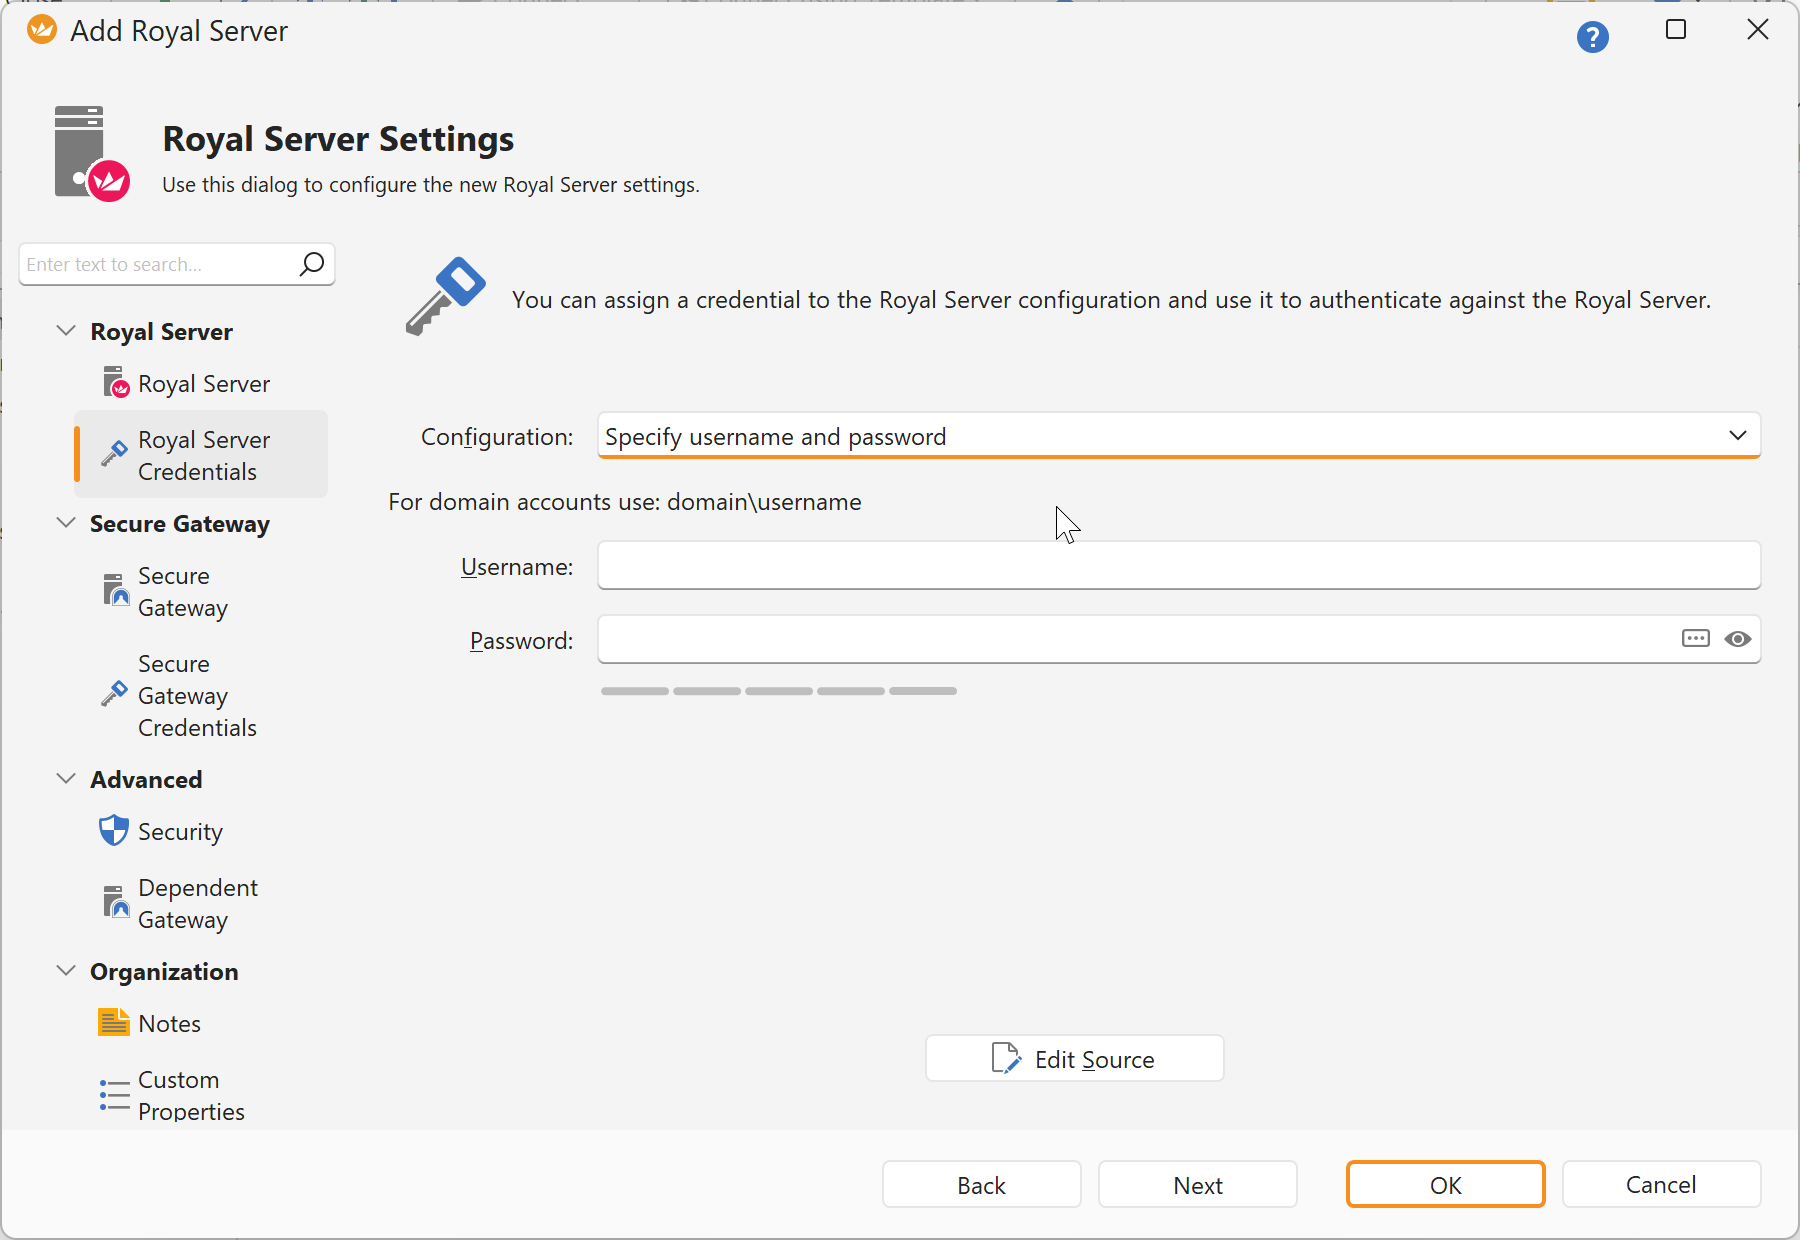Click the password strength indicator bar

[779, 691]
